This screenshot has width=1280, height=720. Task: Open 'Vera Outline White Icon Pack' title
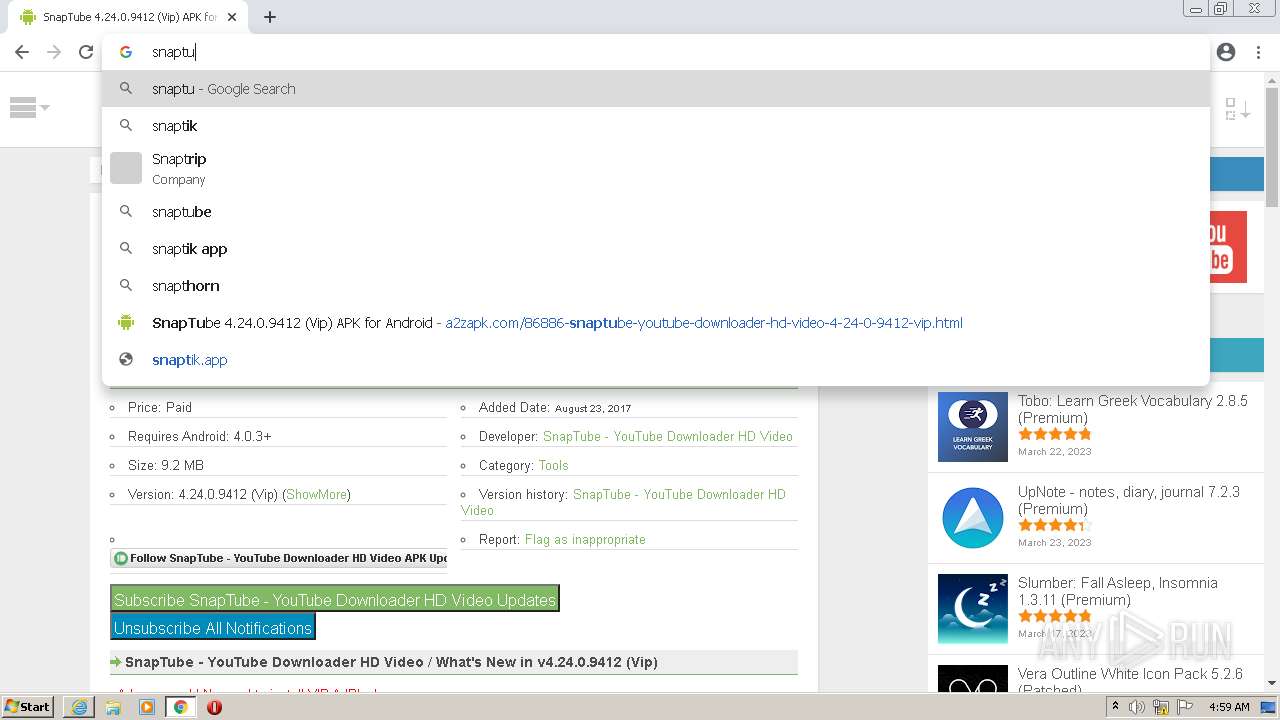tap(1130, 682)
